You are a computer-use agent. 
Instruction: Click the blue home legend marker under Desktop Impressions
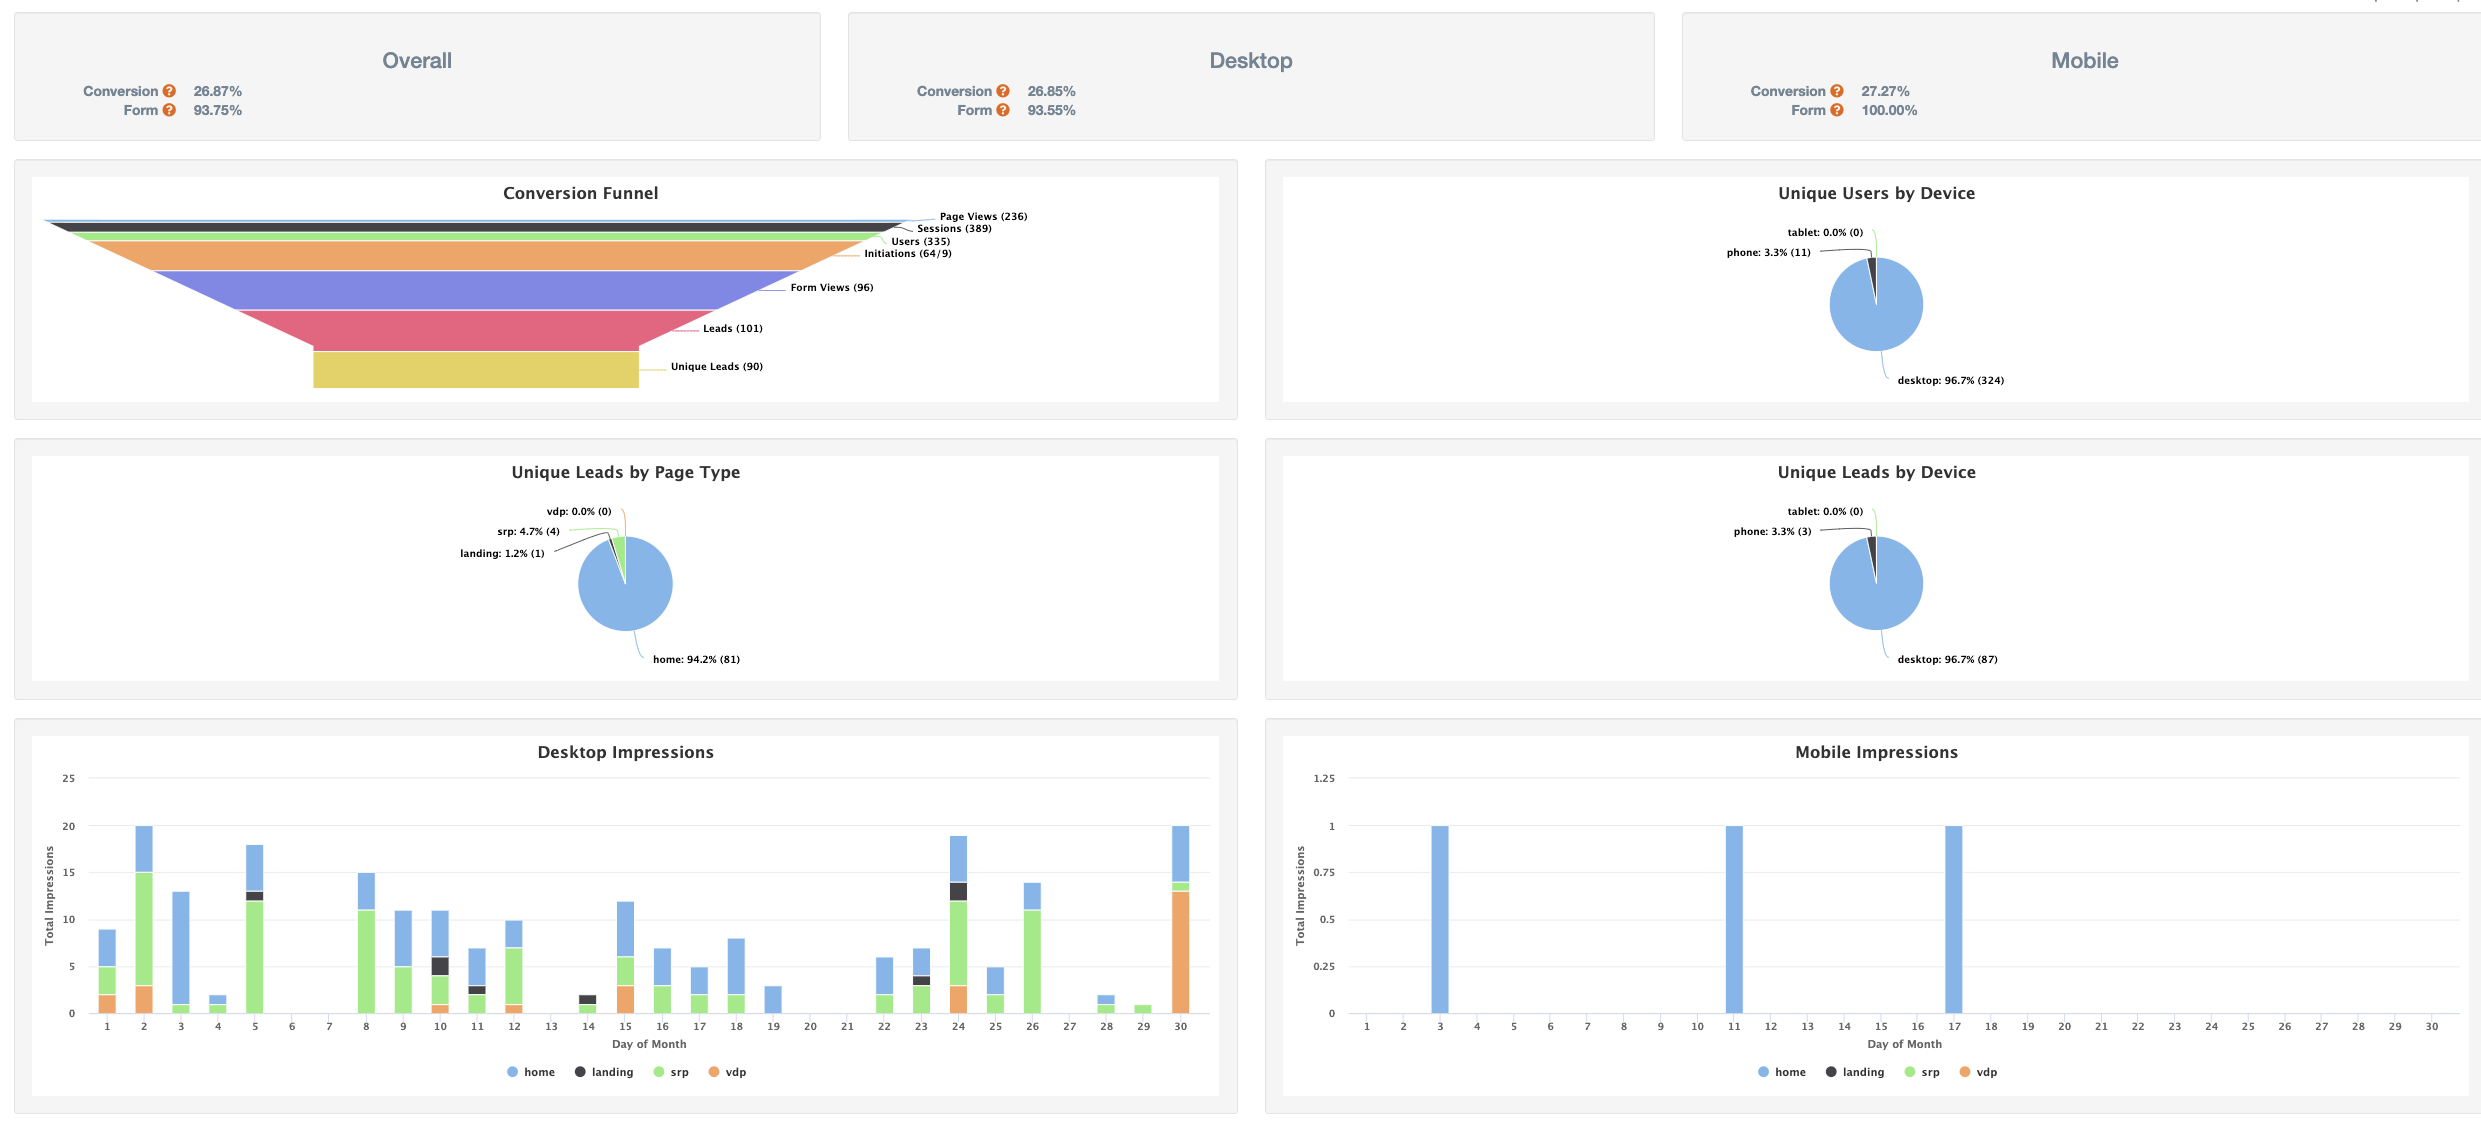tap(513, 1071)
